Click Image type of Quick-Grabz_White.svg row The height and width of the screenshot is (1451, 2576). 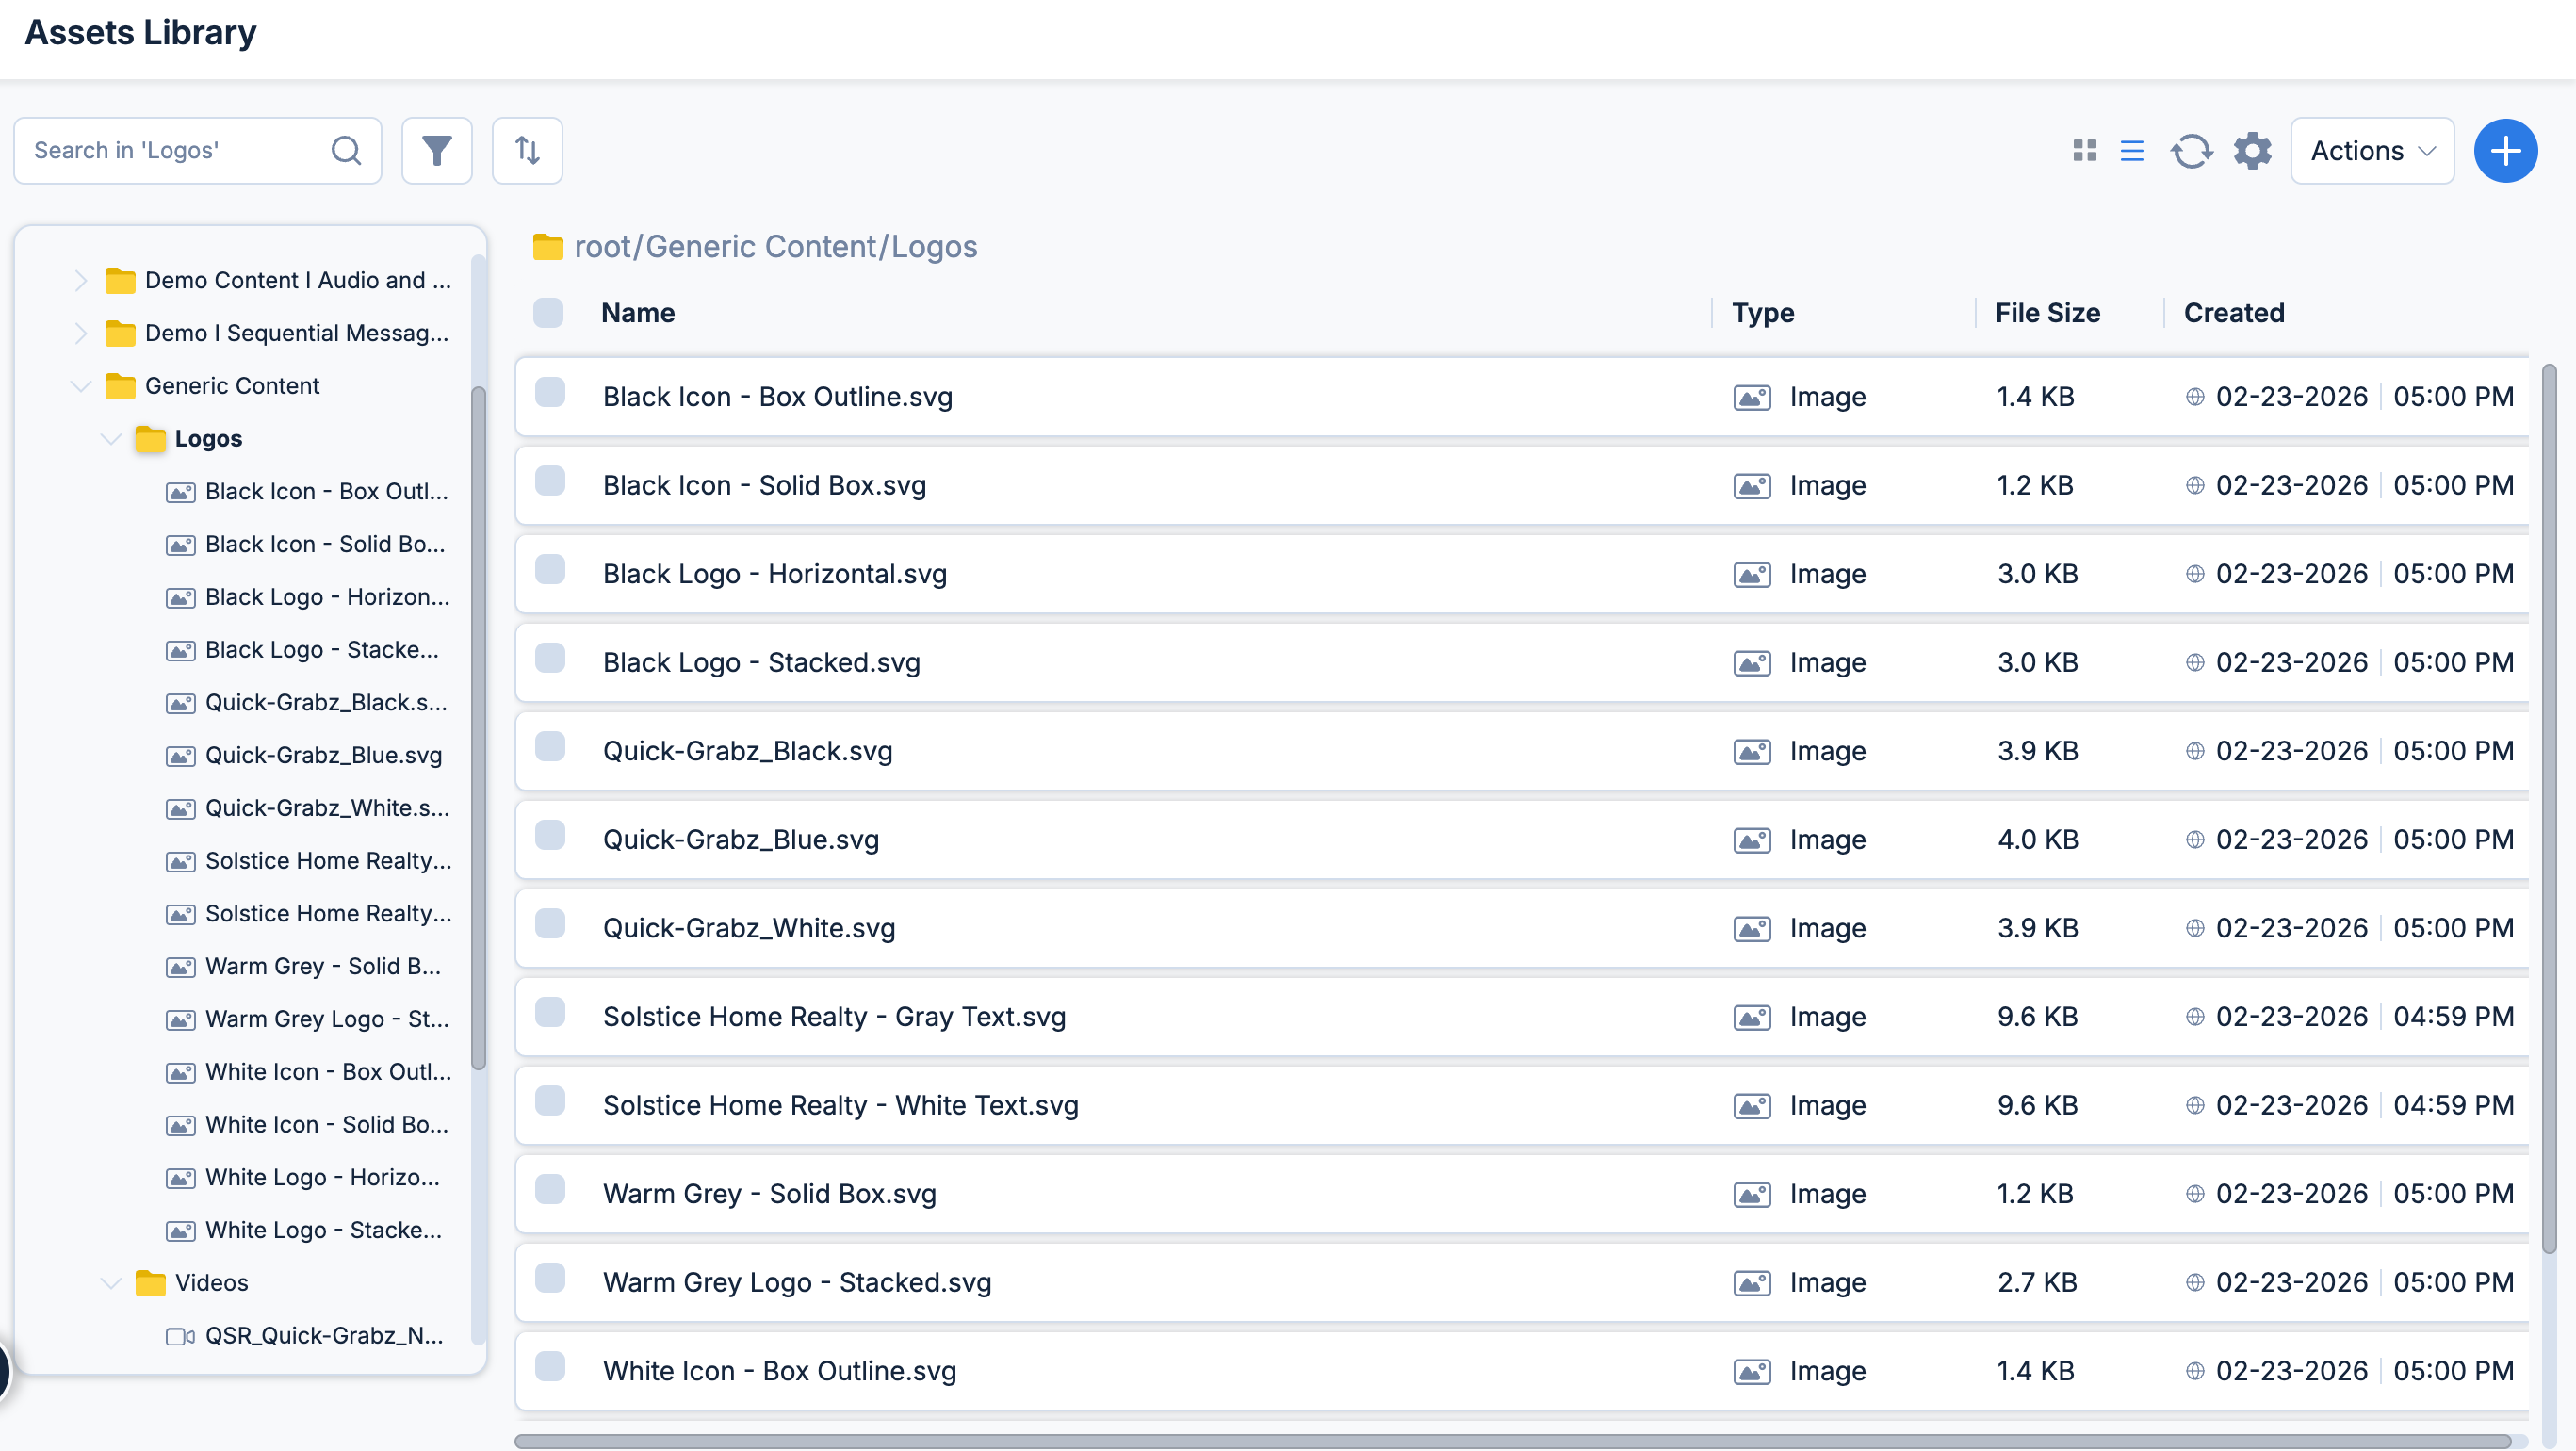click(x=1827, y=929)
